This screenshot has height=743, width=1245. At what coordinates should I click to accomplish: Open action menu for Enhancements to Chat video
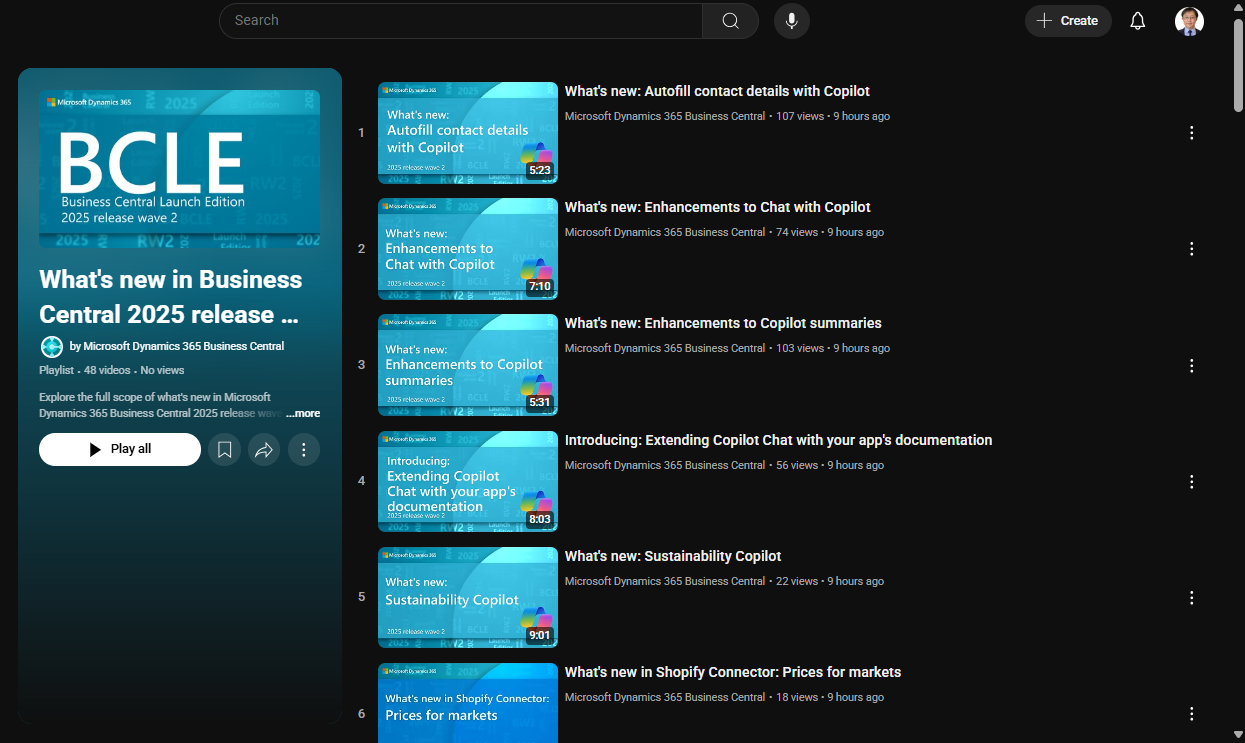1191,249
